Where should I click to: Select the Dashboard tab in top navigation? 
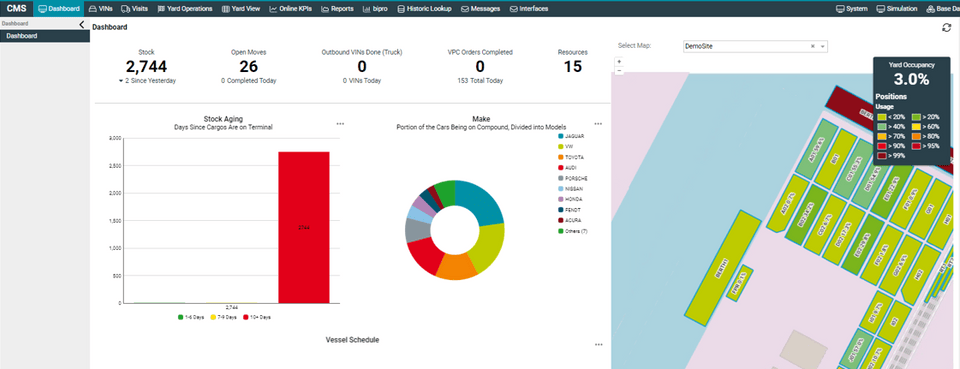coord(59,9)
